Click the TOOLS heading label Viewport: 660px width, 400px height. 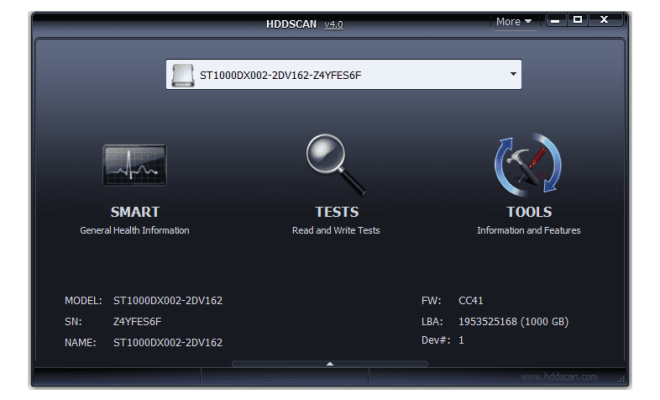[x=529, y=212]
